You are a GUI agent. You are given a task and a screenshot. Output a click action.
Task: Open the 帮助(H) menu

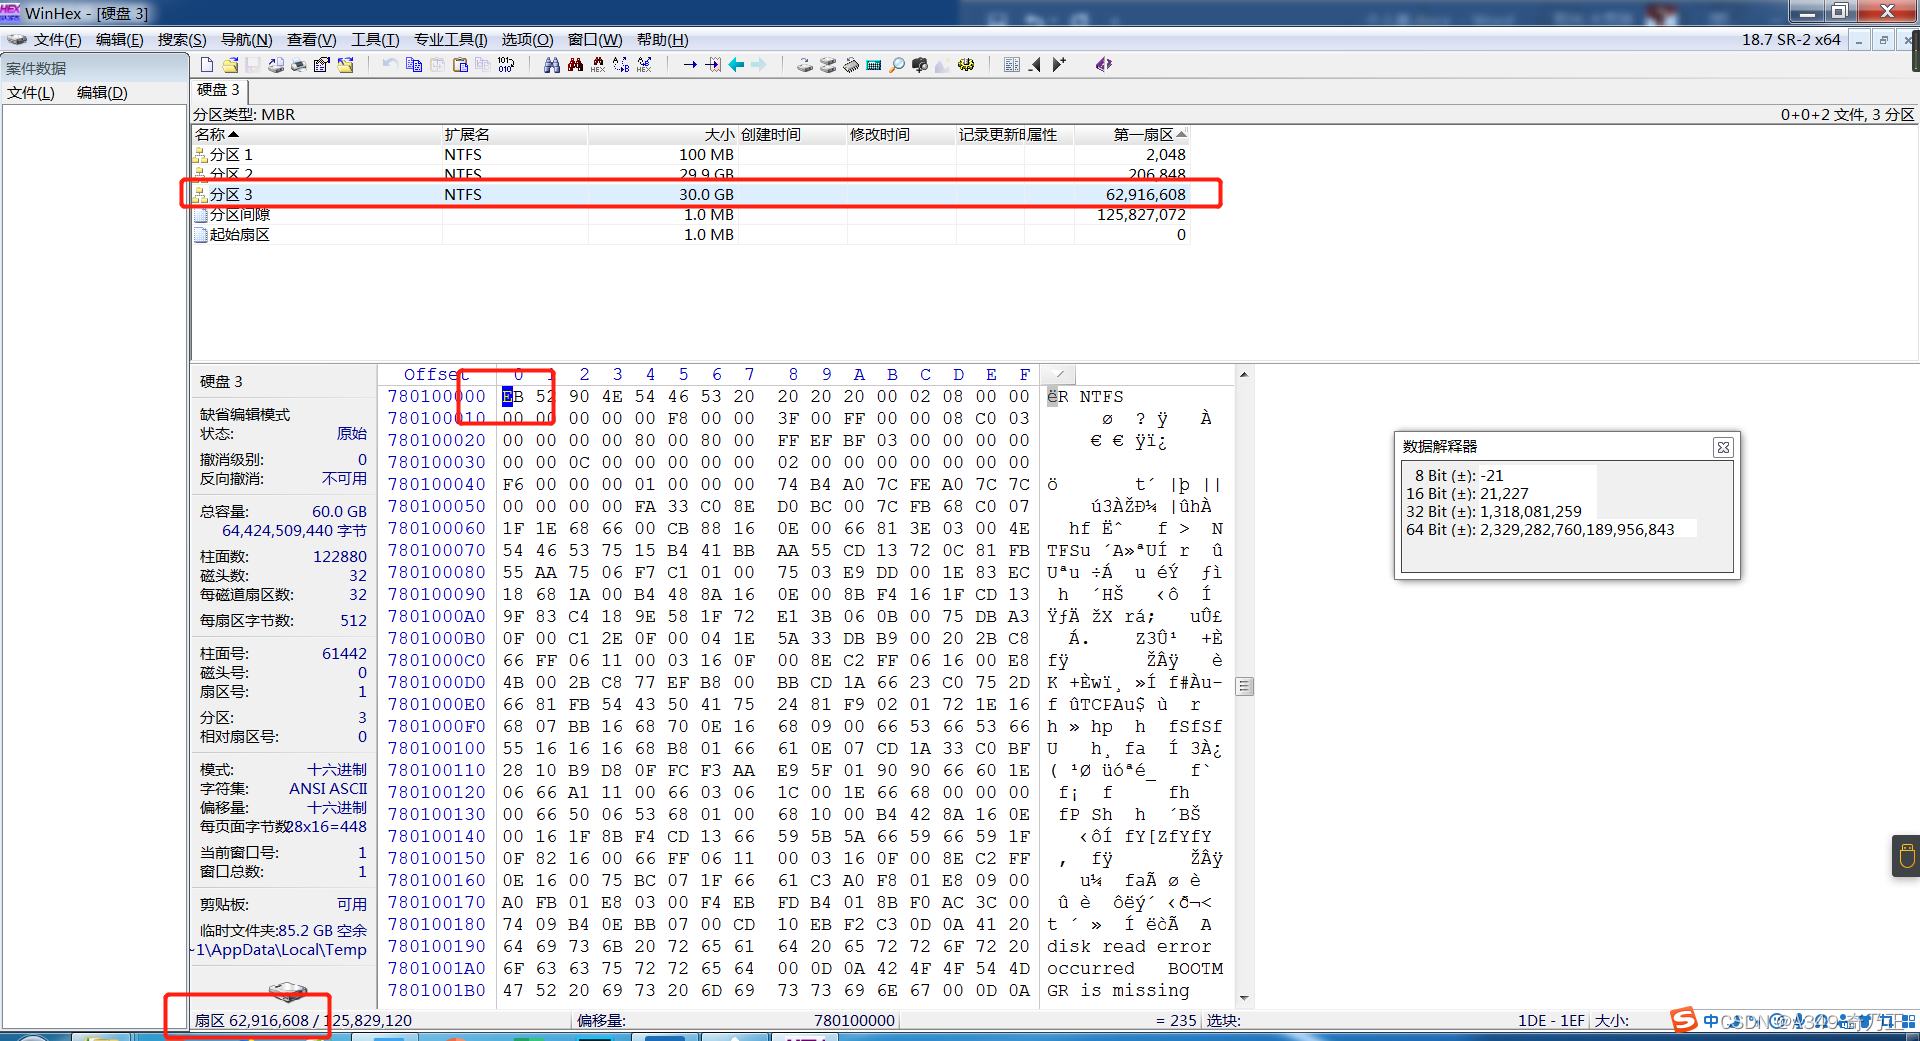click(x=663, y=40)
